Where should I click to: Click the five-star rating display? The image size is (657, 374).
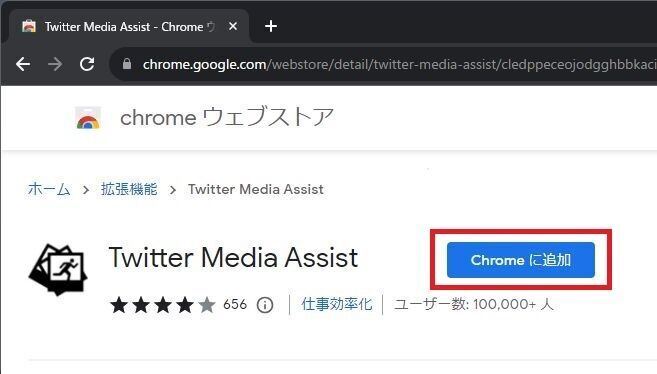[163, 305]
